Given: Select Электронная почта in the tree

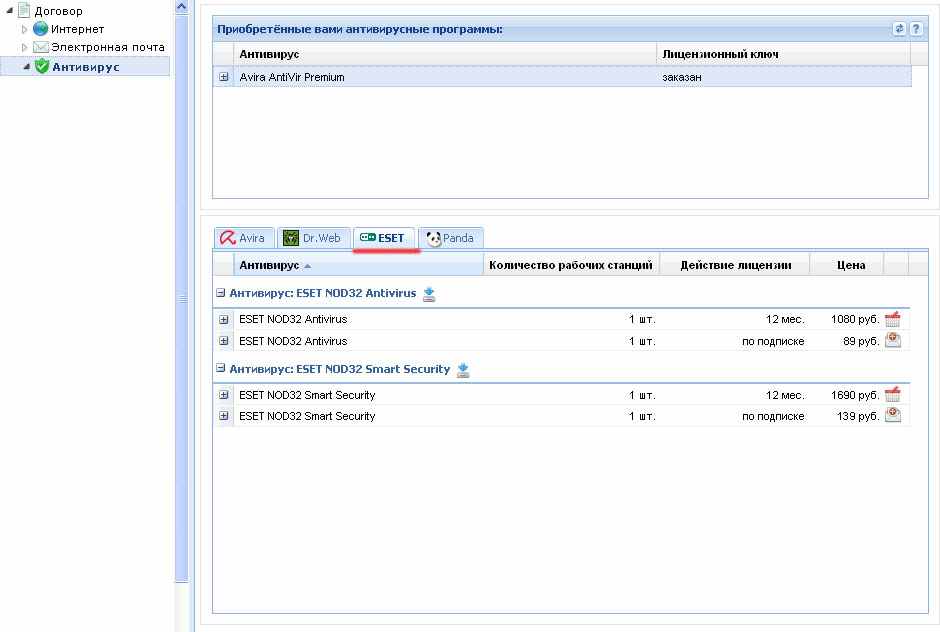Looking at the screenshot, I should click(108, 47).
